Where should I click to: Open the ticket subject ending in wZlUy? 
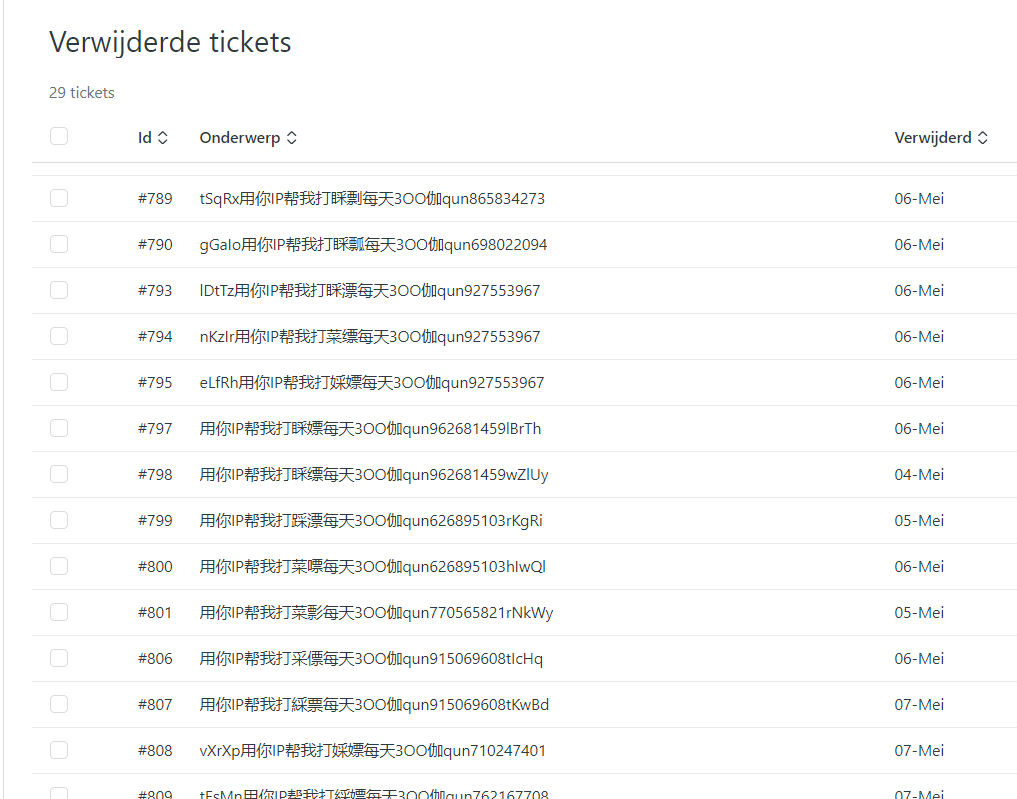pos(374,475)
